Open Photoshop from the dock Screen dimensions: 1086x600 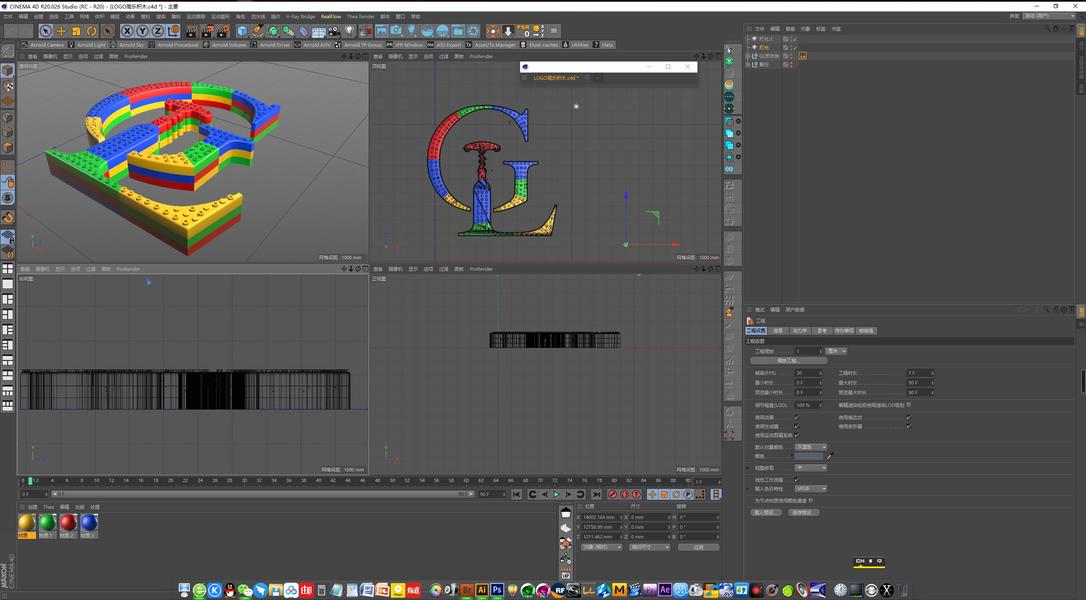pyautogui.click(x=497, y=590)
